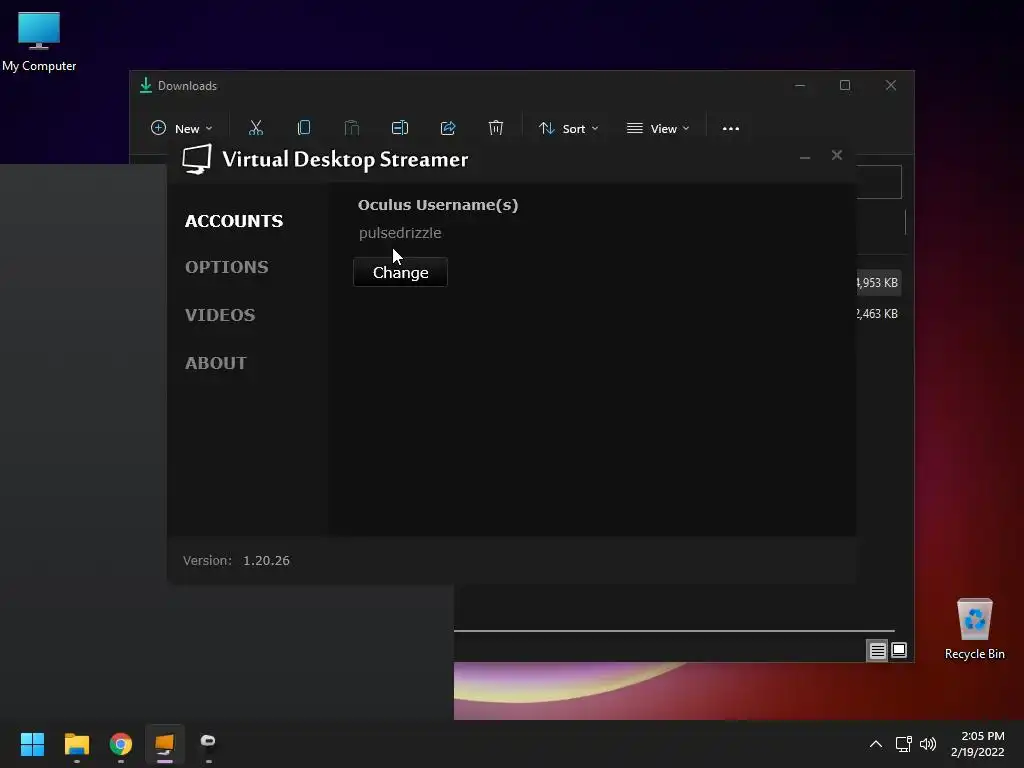Click the Cut scissors icon in Downloads

256,128
